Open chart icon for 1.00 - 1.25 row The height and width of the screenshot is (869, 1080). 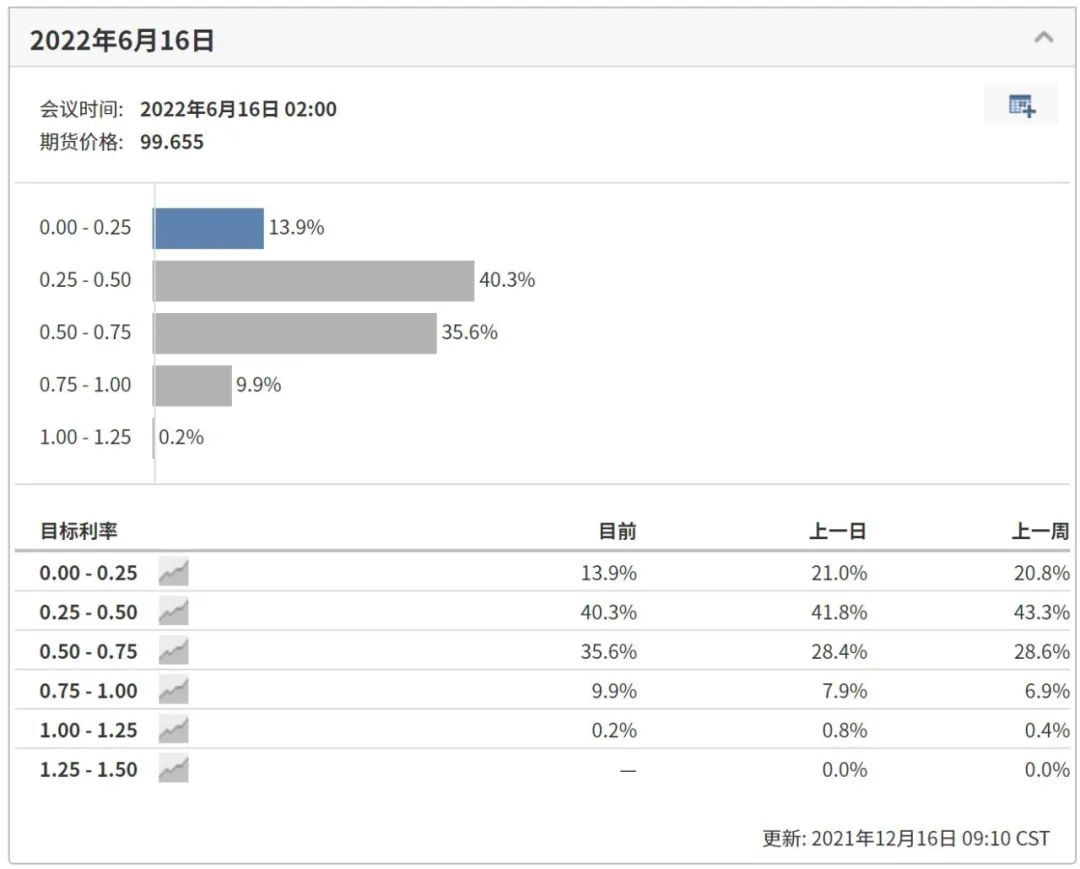(174, 729)
